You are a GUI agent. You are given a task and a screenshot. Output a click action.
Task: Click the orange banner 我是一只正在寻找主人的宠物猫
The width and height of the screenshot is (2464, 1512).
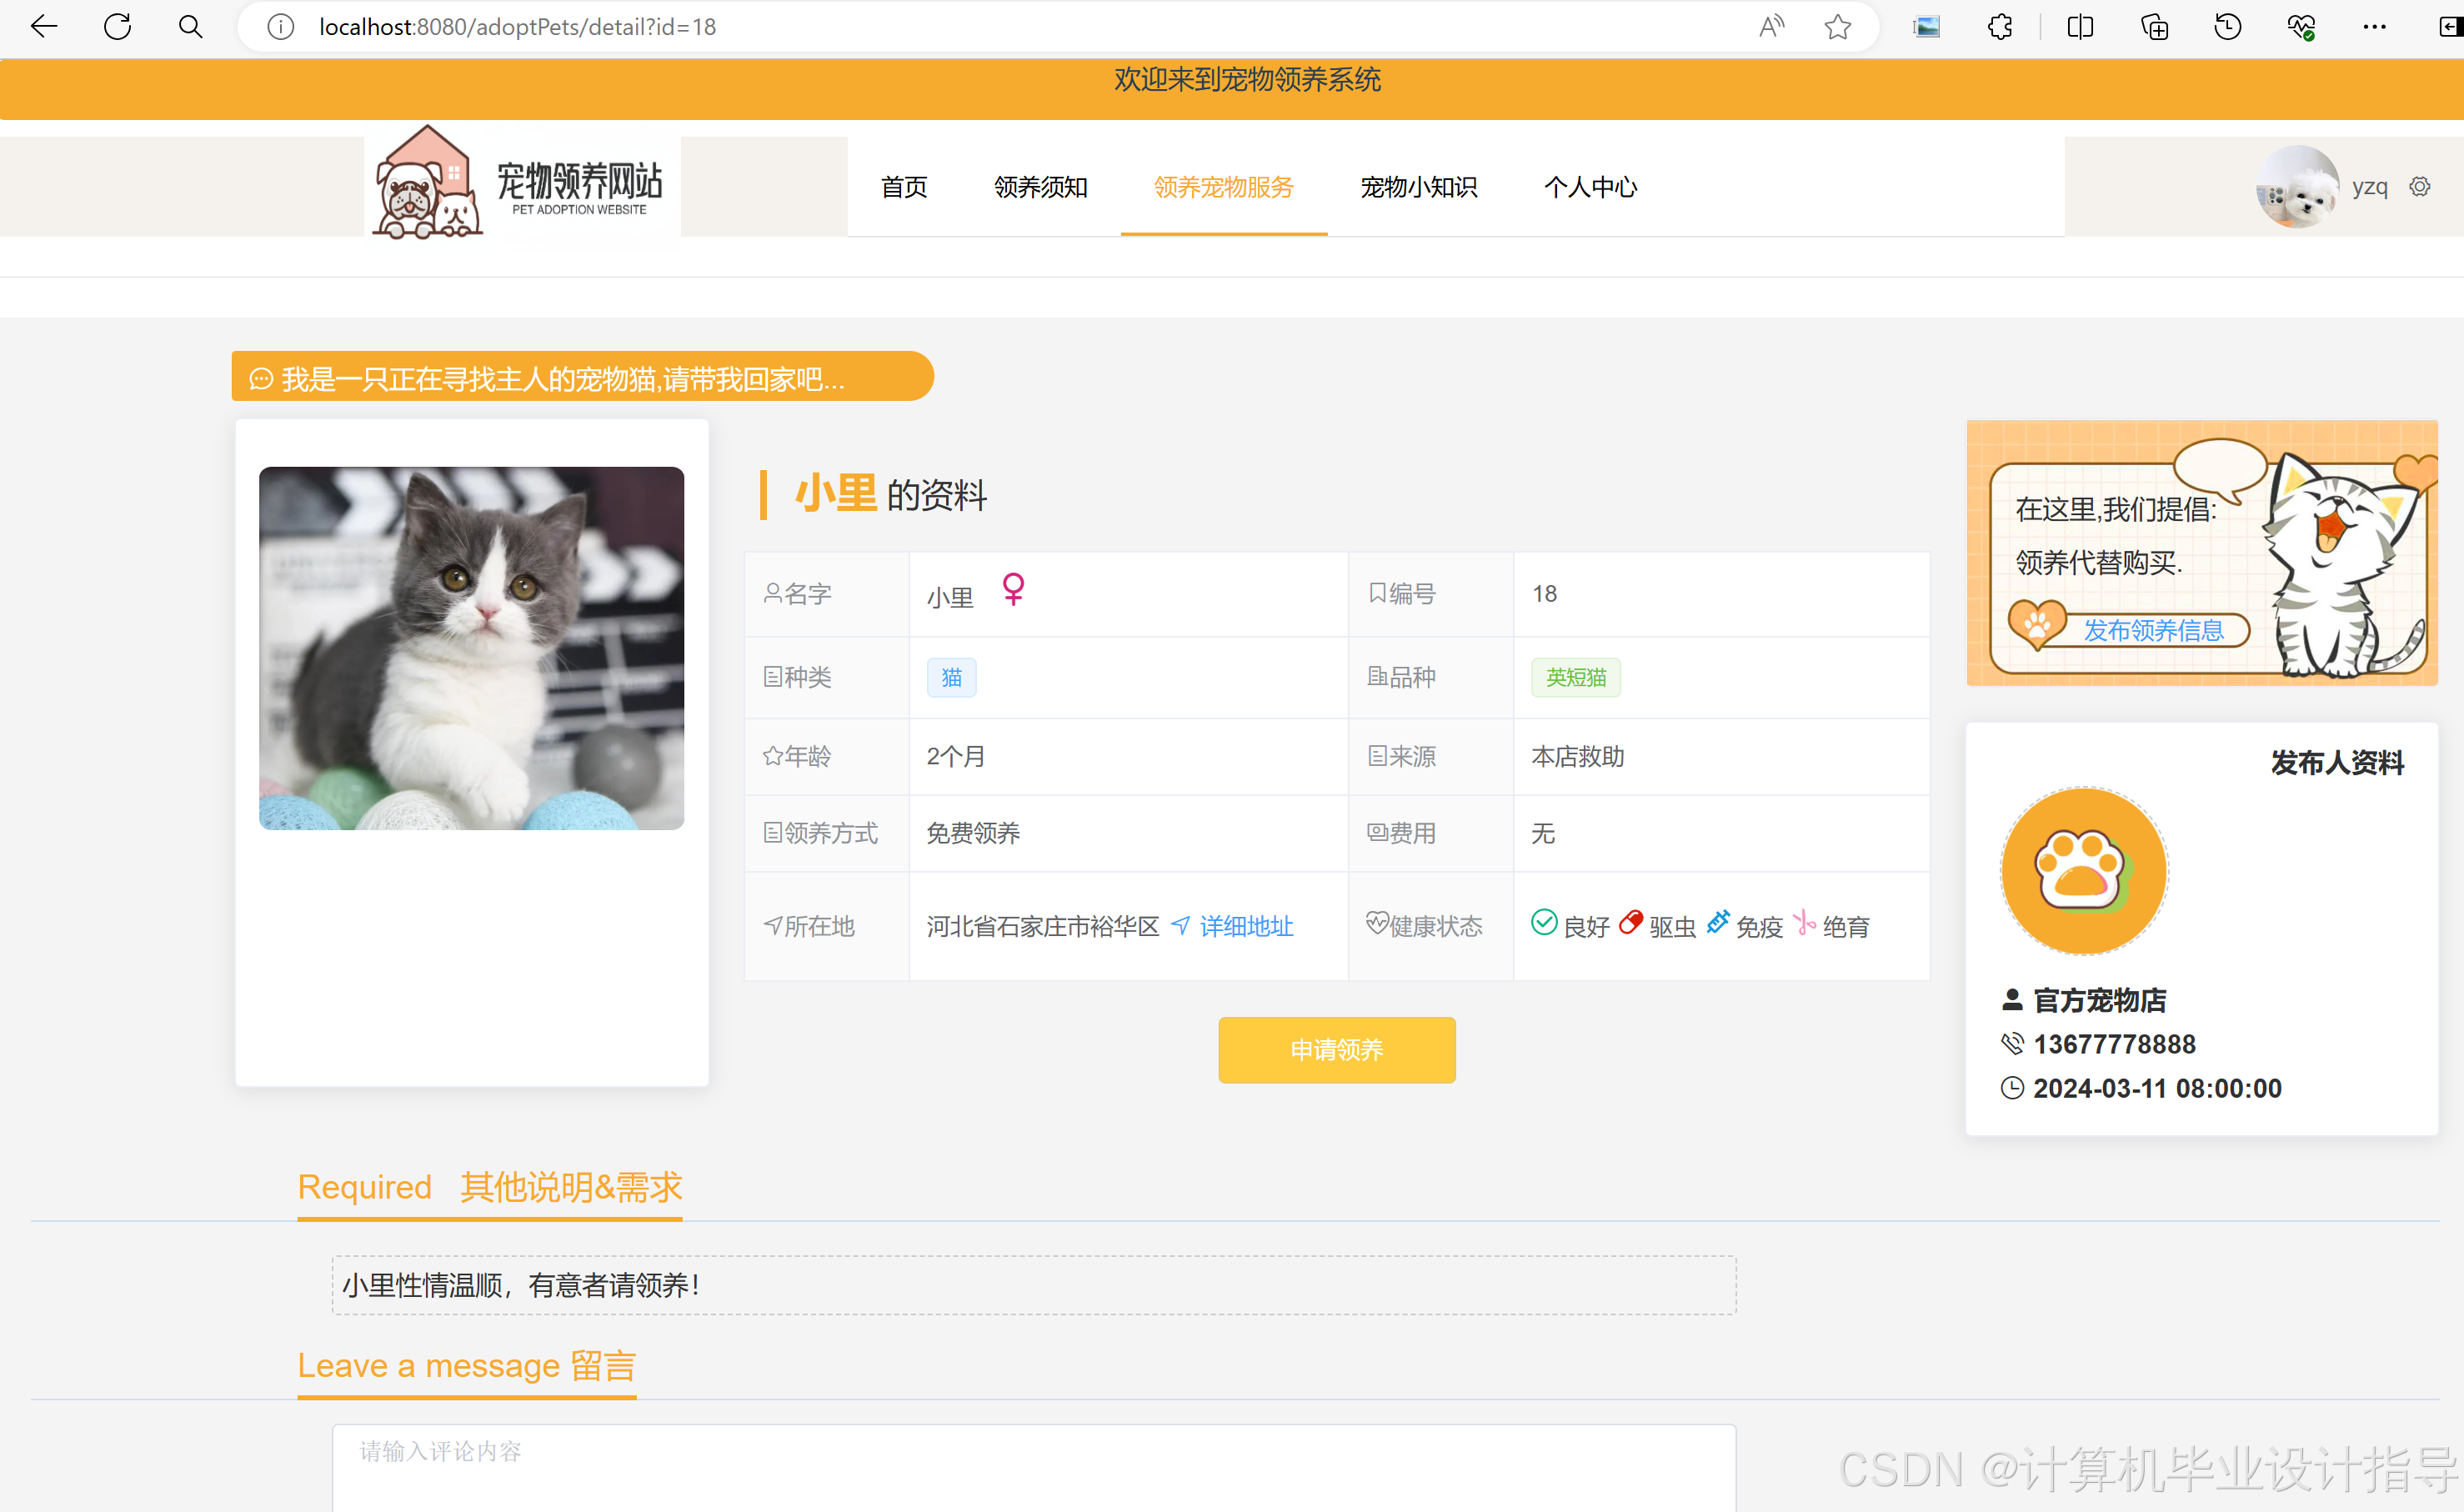[x=582, y=377]
